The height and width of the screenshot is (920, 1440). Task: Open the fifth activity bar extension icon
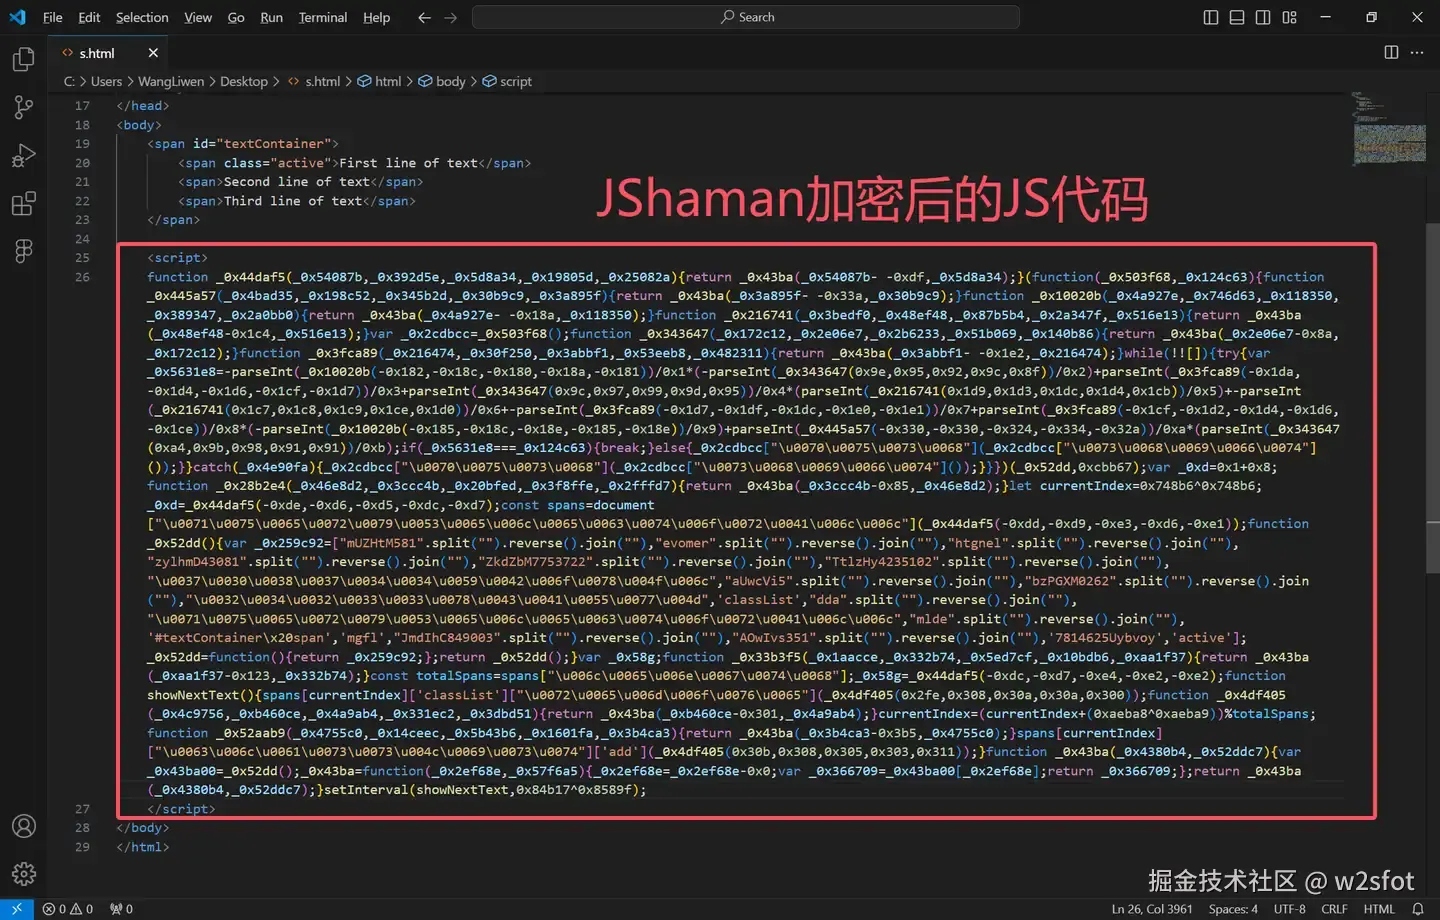coord(23,250)
